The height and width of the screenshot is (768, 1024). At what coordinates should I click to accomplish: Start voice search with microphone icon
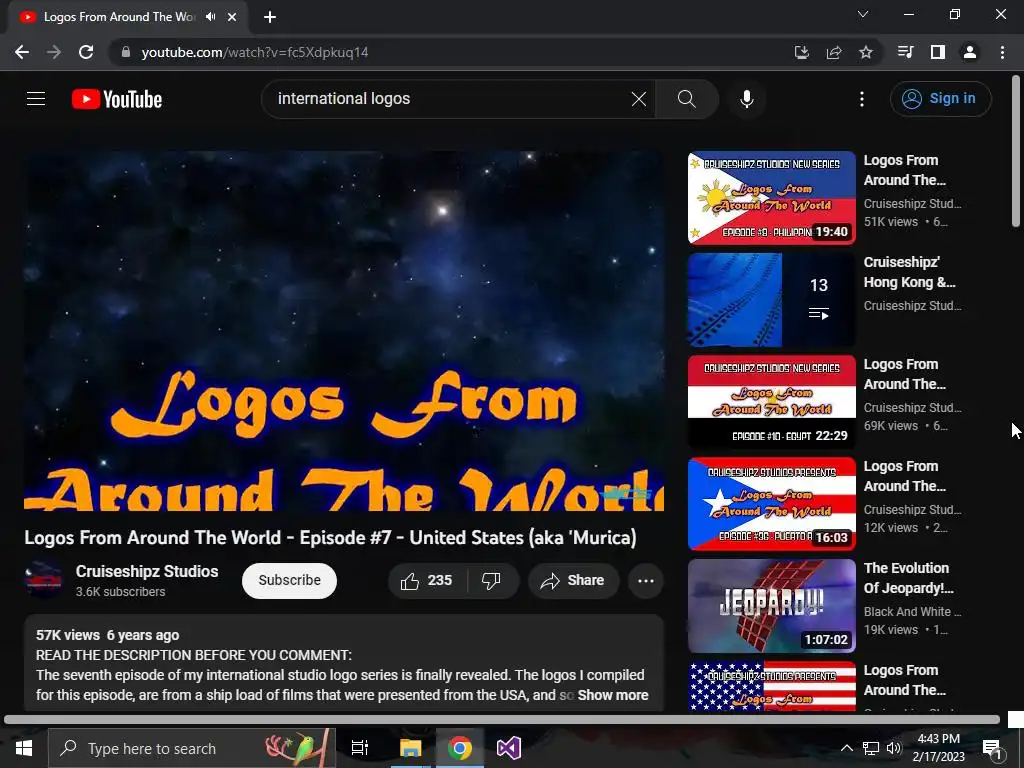746,99
